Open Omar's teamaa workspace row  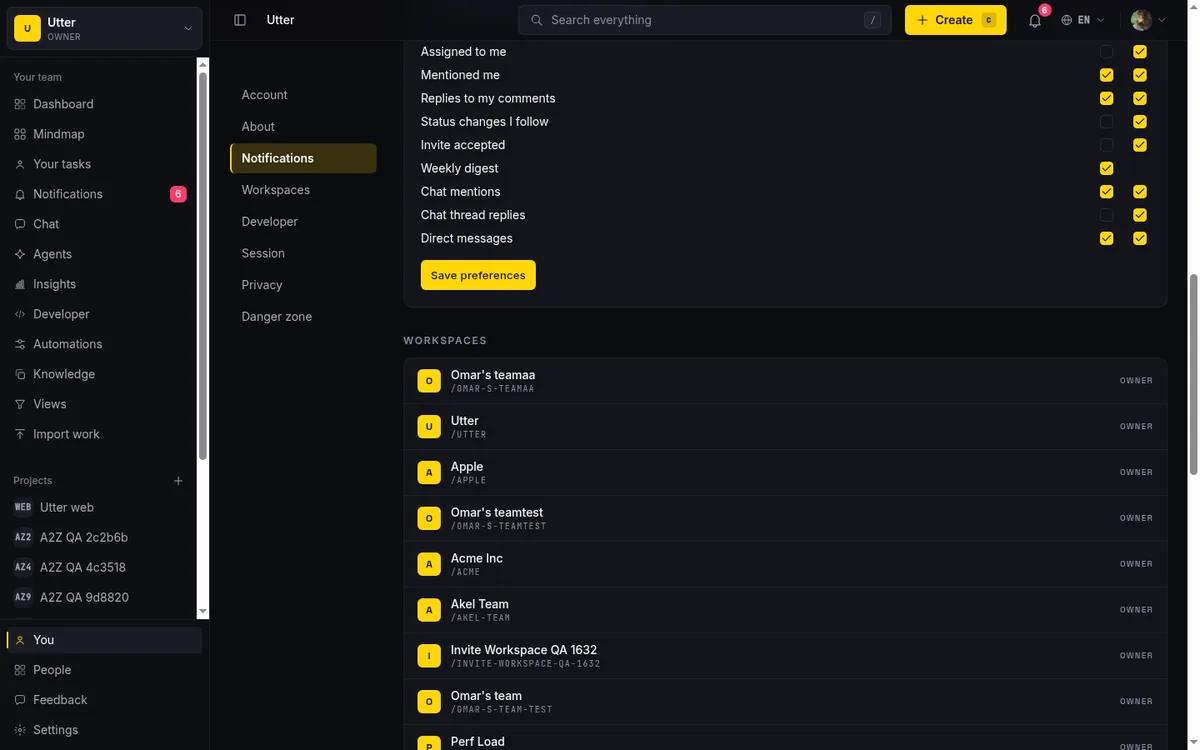pyautogui.click(x=785, y=381)
